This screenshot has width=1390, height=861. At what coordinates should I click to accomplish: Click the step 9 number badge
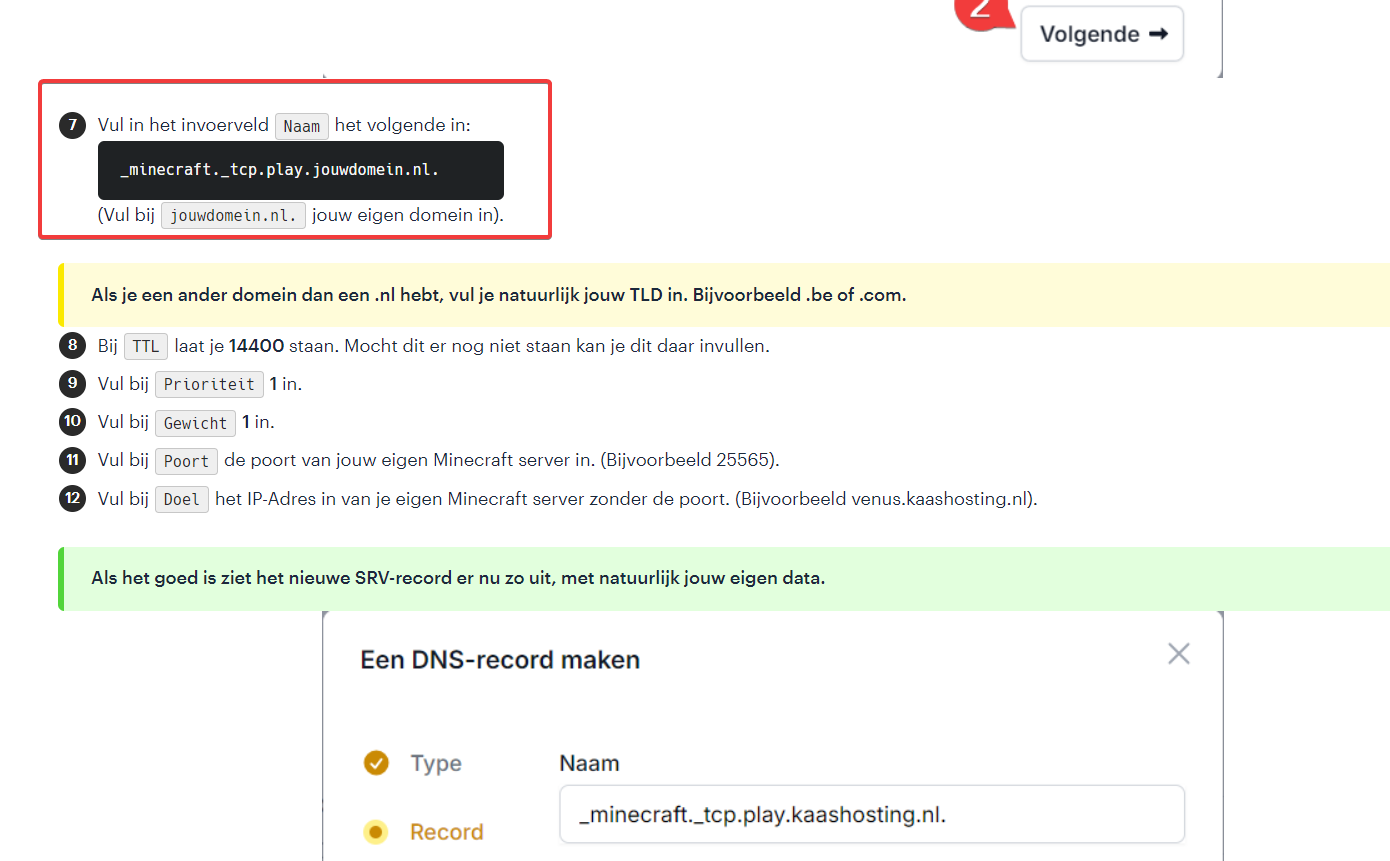pos(72,384)
